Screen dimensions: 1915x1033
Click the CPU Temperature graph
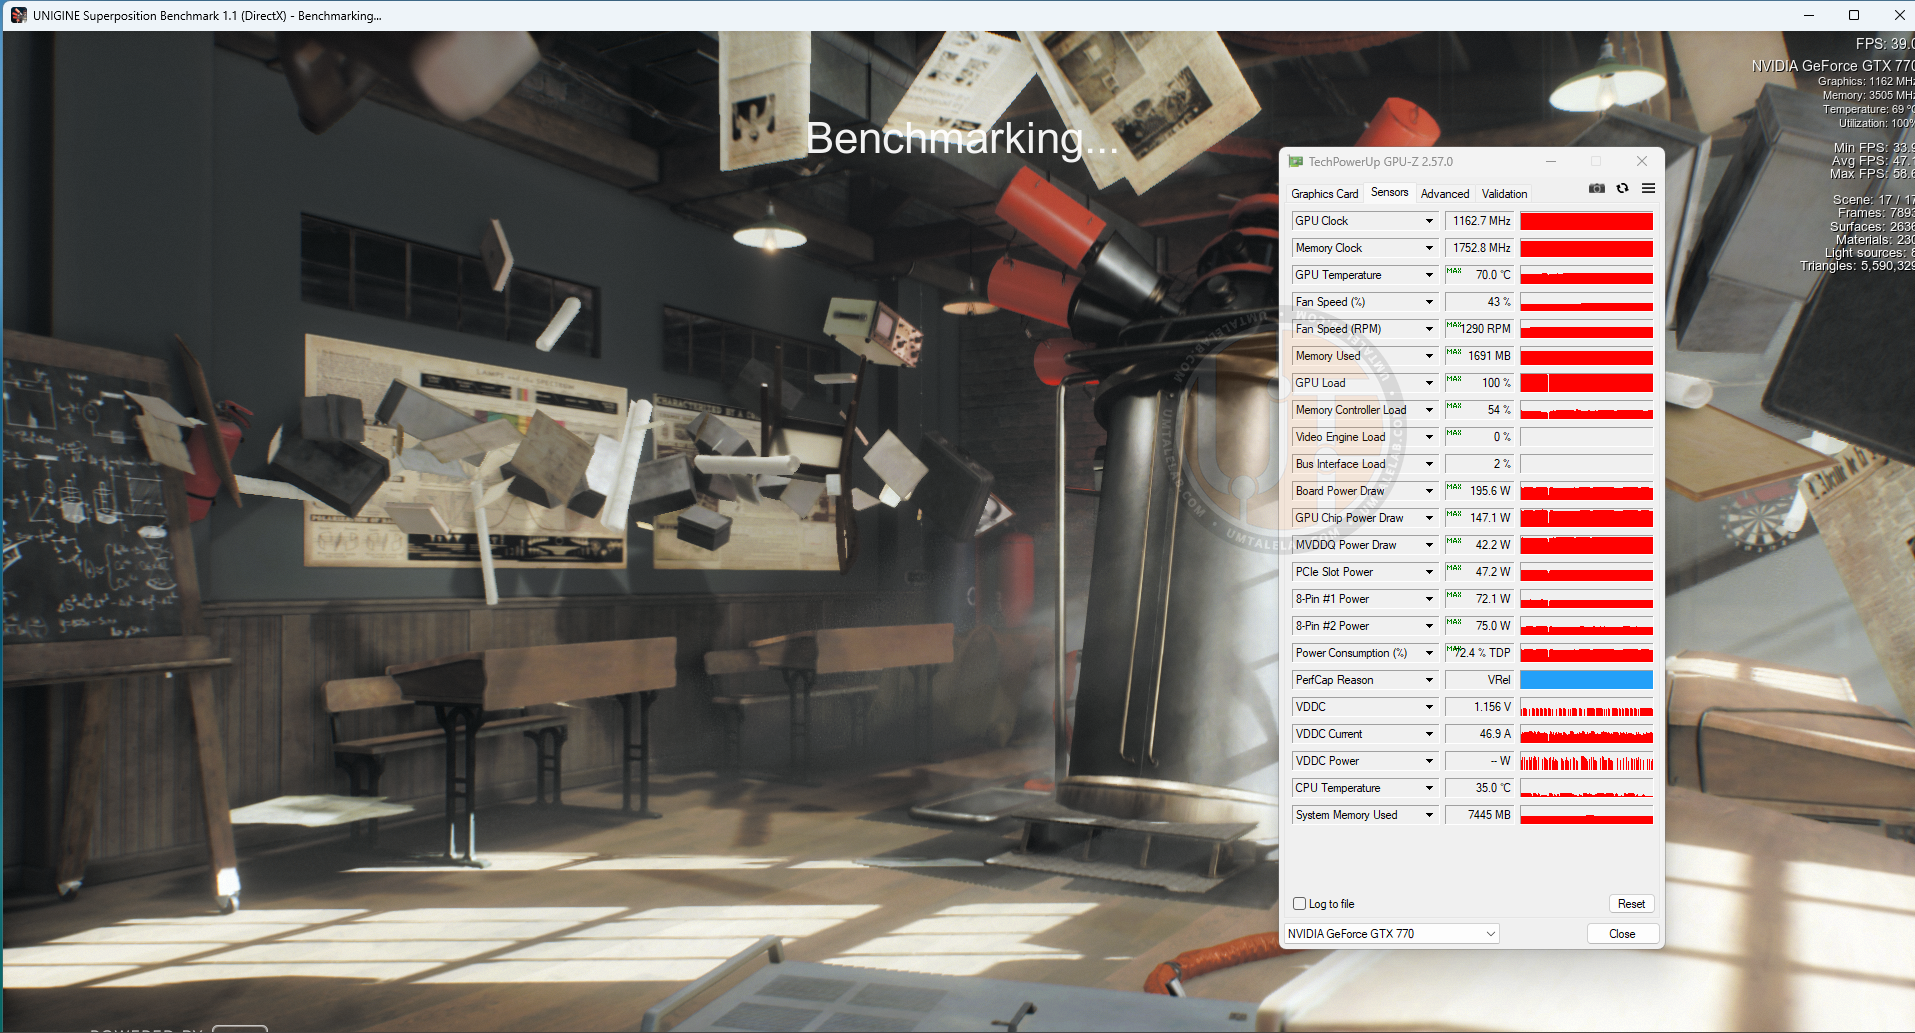coord(1586,788)
